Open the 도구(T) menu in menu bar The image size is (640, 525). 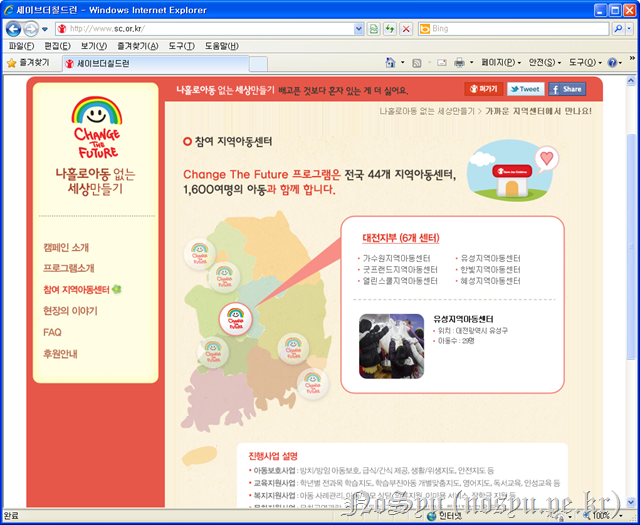click(181, 46)
